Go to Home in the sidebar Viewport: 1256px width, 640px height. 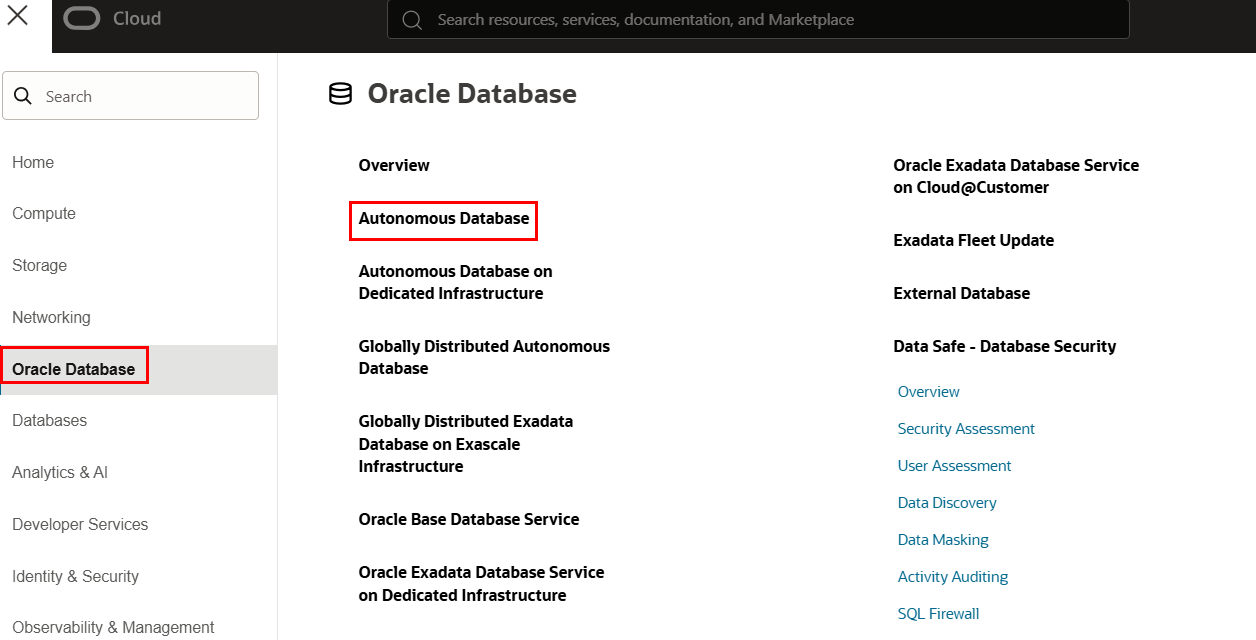[33, 162]
